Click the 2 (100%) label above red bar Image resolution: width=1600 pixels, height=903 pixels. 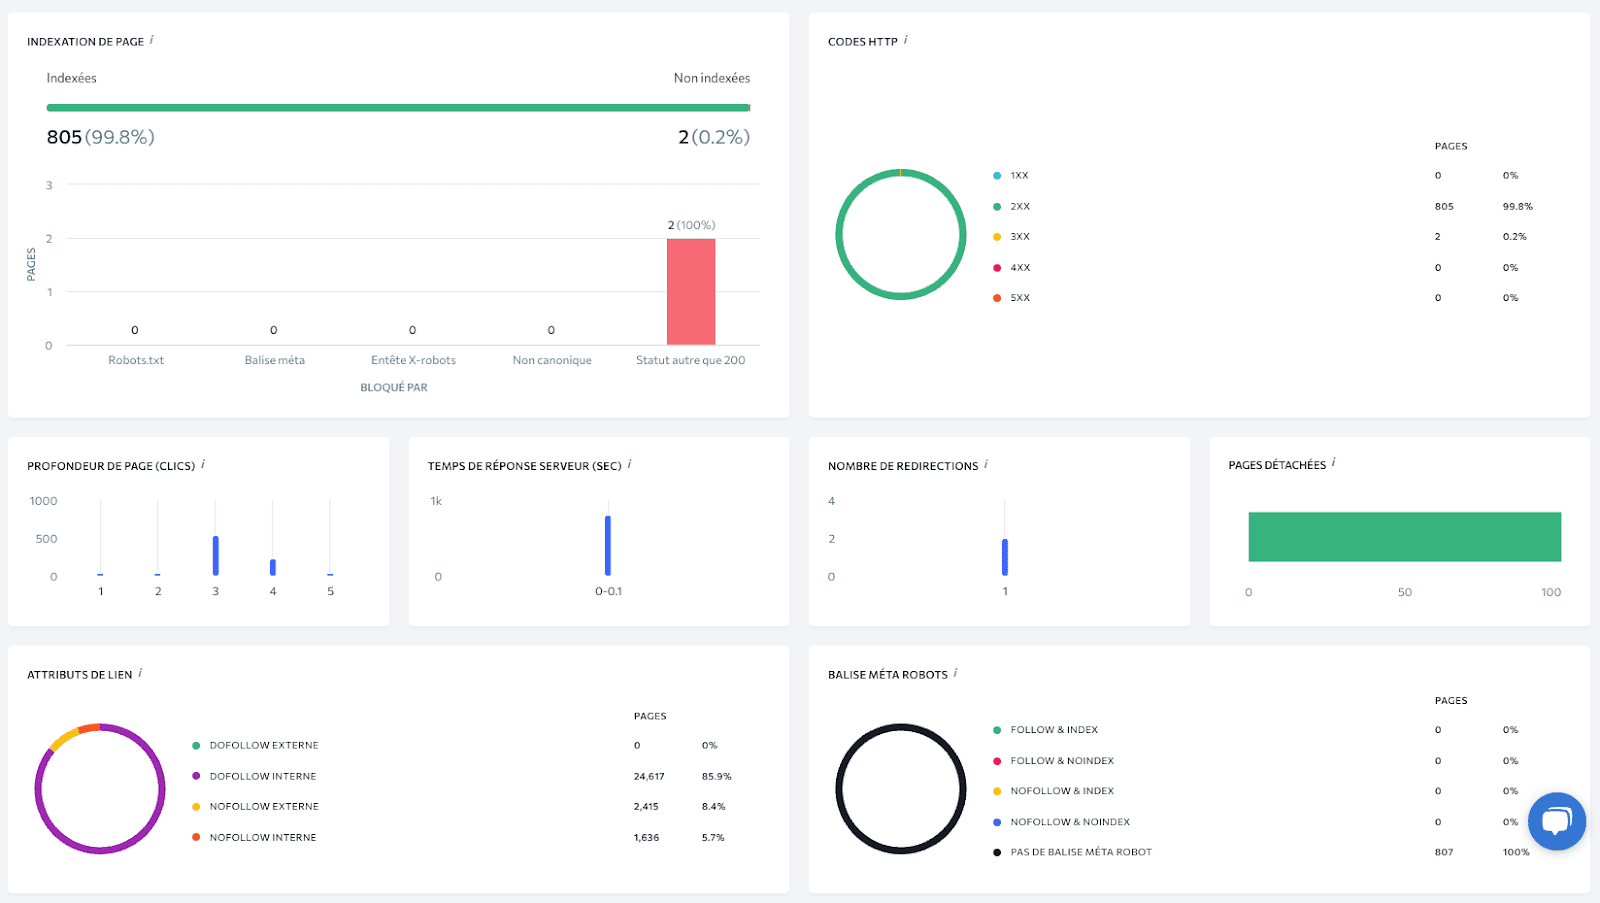pos(691,225)
